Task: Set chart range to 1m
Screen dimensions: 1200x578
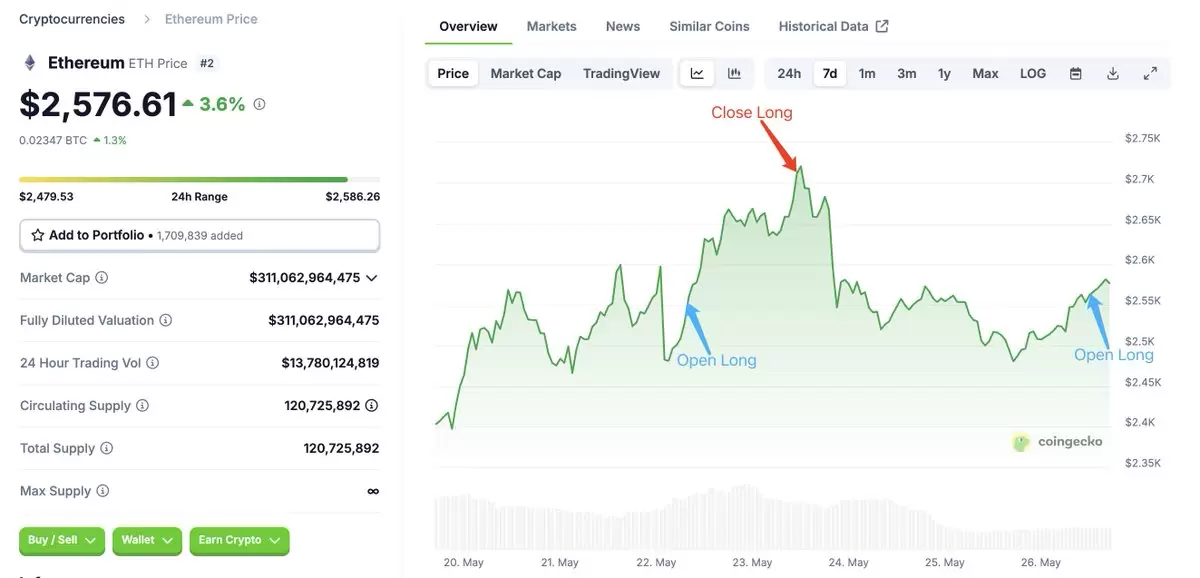Action: coord(867,73)
